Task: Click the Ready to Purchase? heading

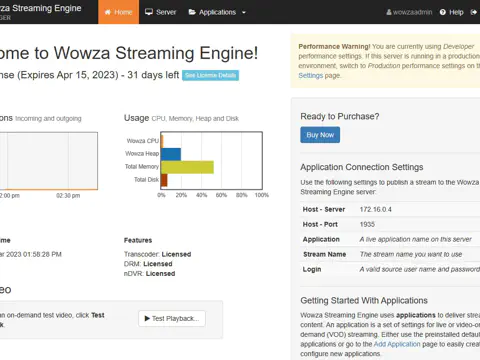Action: [x=340, y=116]
